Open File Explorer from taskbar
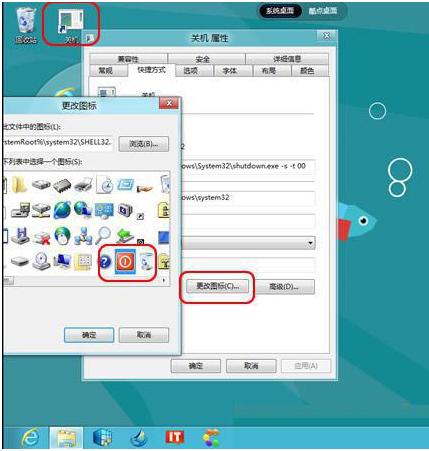The image size is (429, 451). point(66,438)
